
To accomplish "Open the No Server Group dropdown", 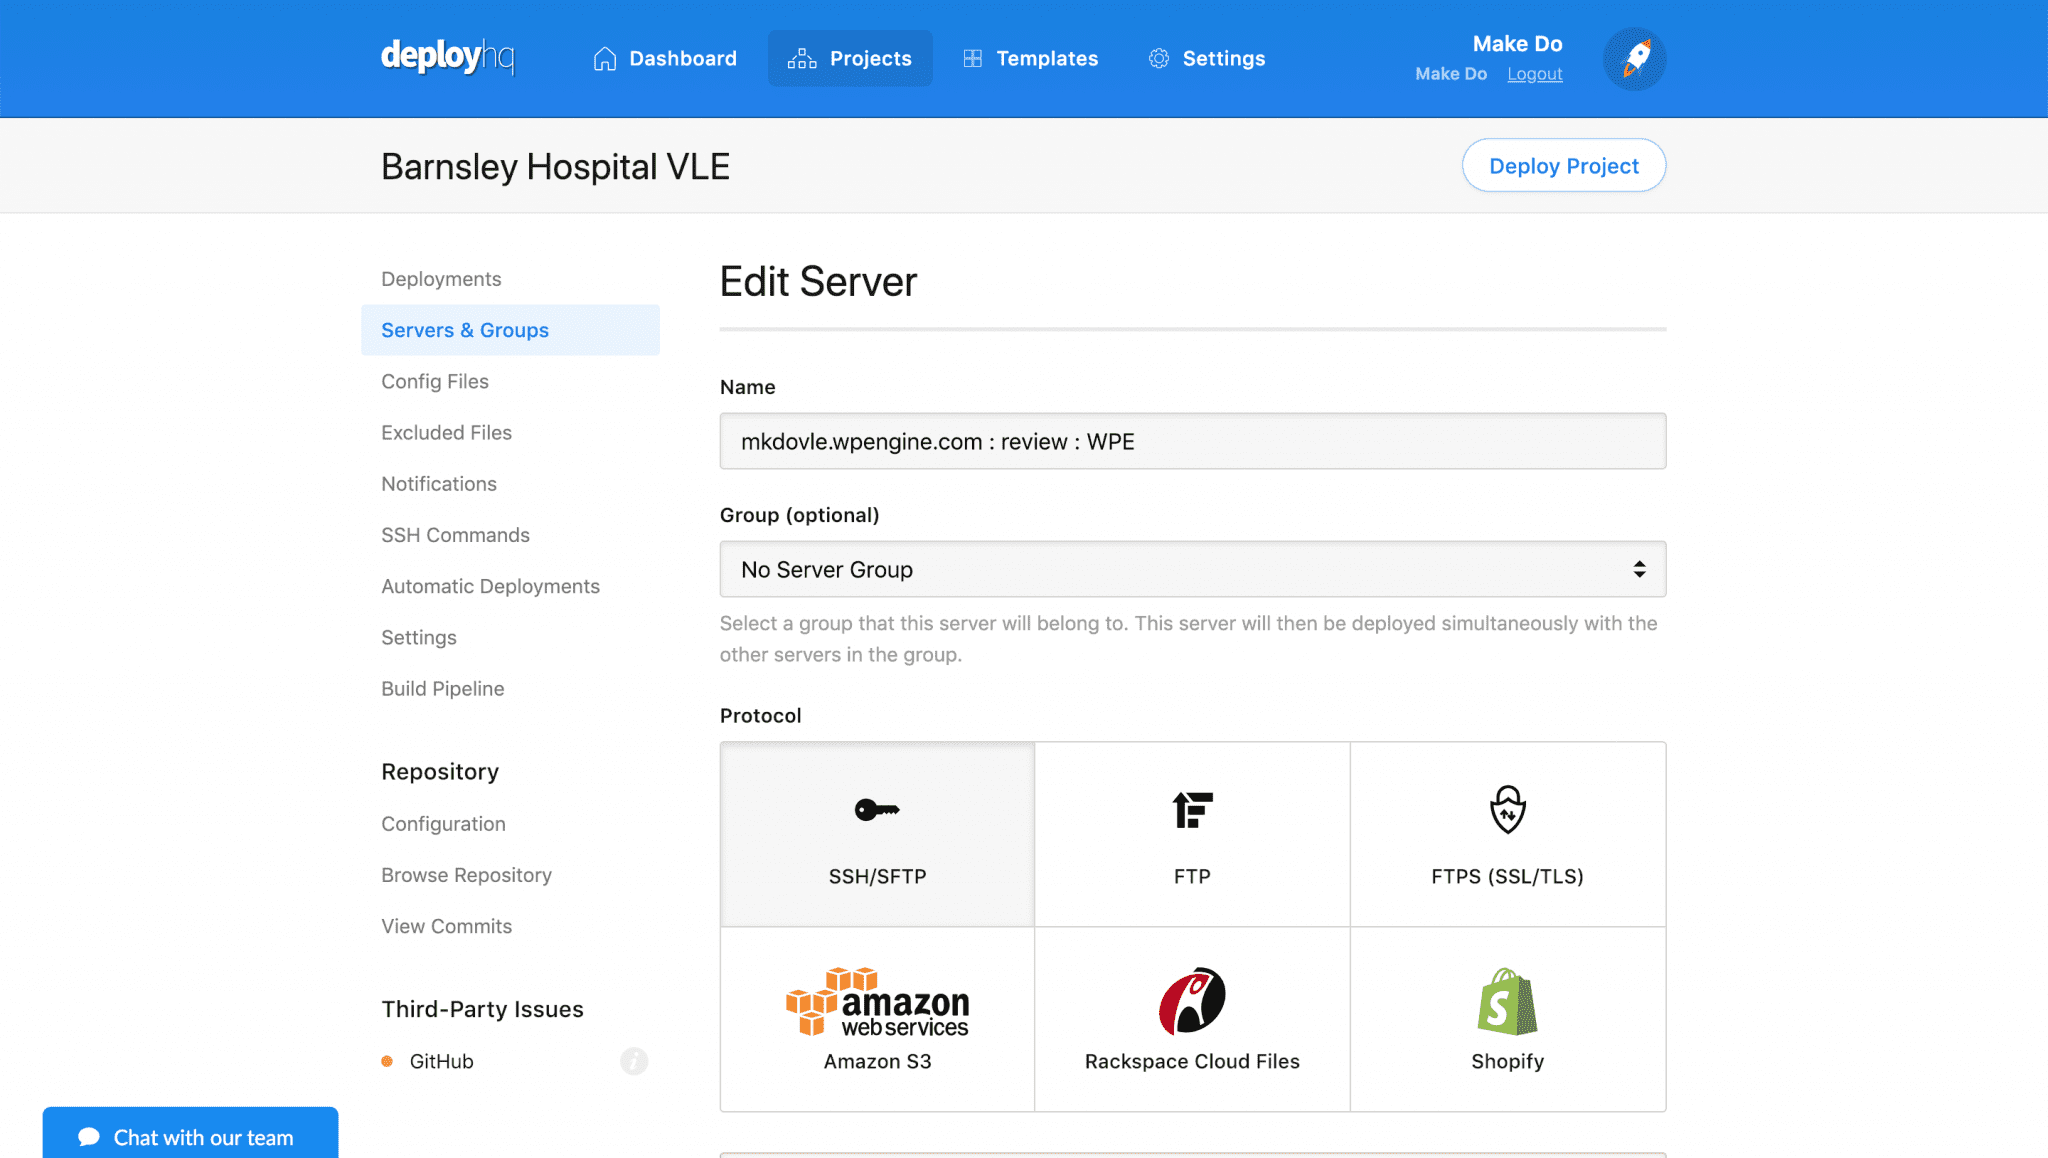I will [1192, 569].
